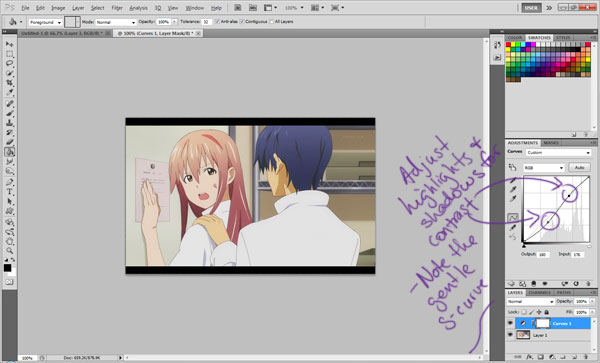This screenshot has width=600, height=363.
Task: Select the Crop tool
Action: coord(10,83)
